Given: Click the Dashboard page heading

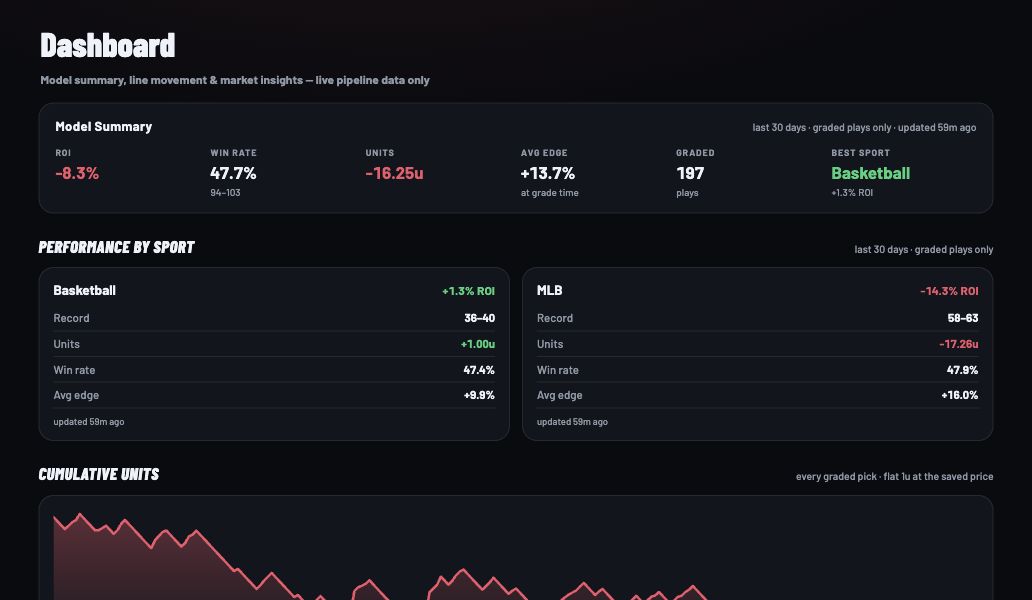Looking at the screenshot, I should click(x=107, y=46).
